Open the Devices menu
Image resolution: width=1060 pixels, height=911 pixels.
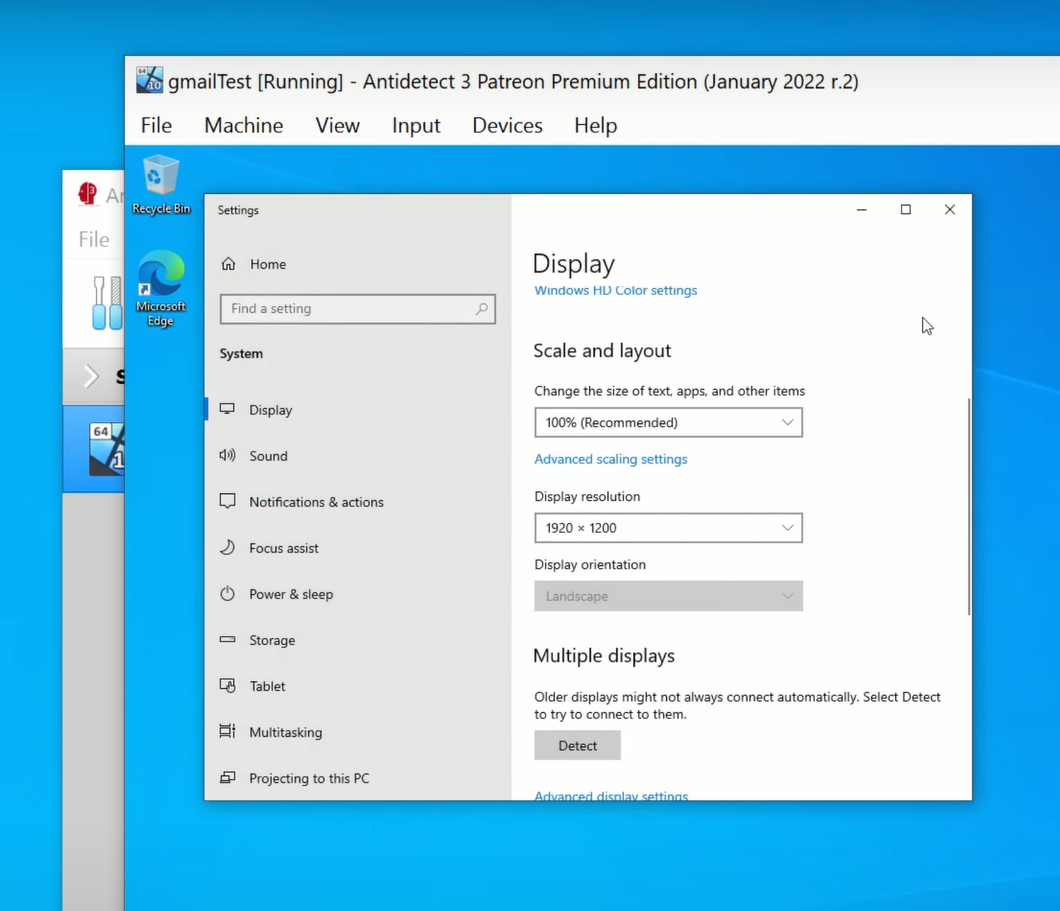(x=507, y=126)
